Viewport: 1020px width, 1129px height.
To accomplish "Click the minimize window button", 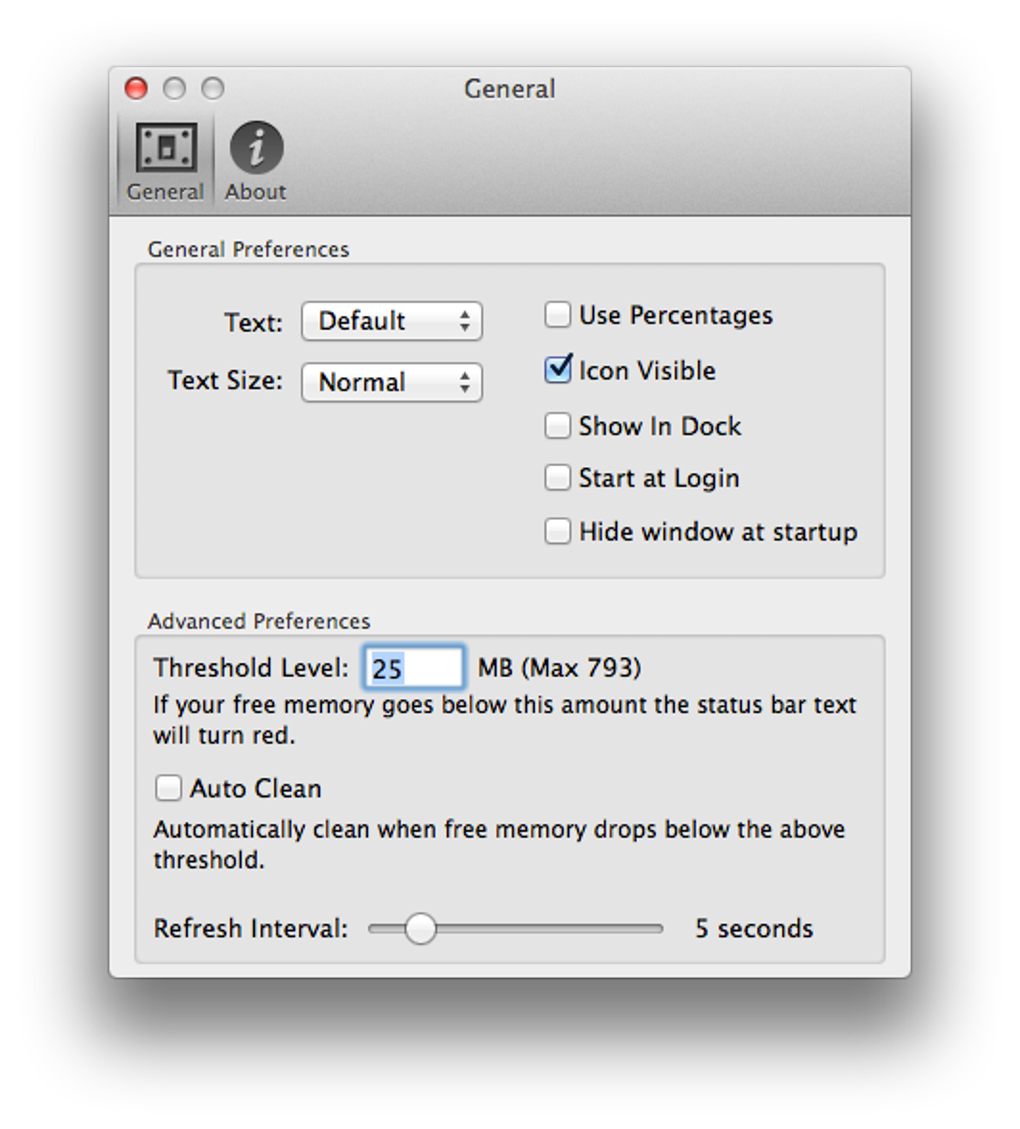I will tap(174, 89).
